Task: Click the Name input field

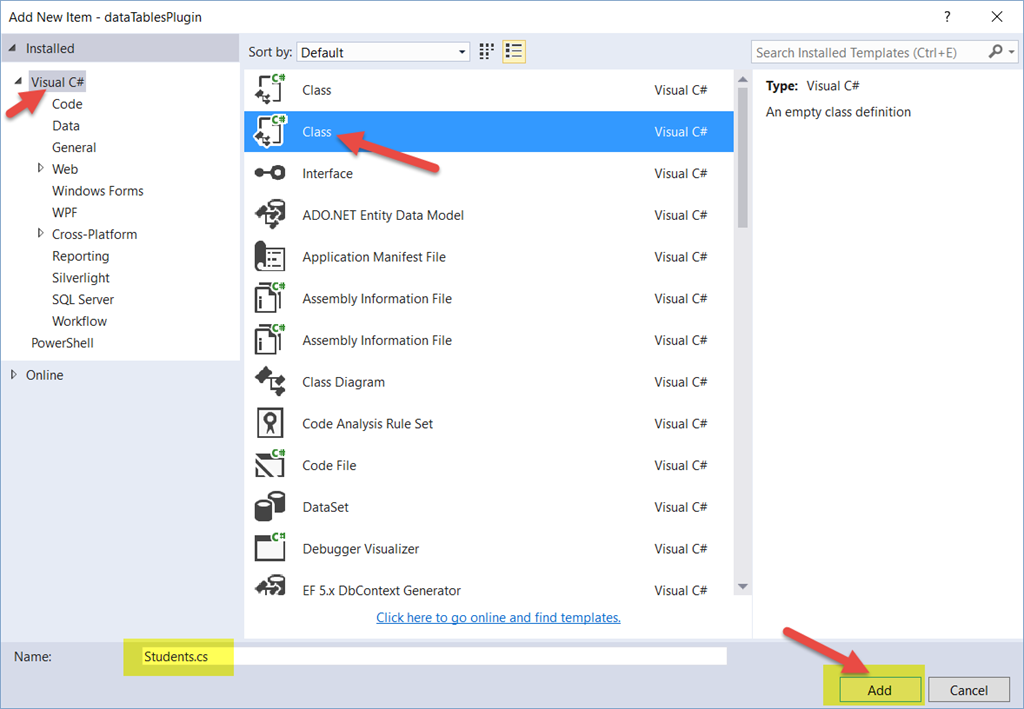Action: (434, 656)
